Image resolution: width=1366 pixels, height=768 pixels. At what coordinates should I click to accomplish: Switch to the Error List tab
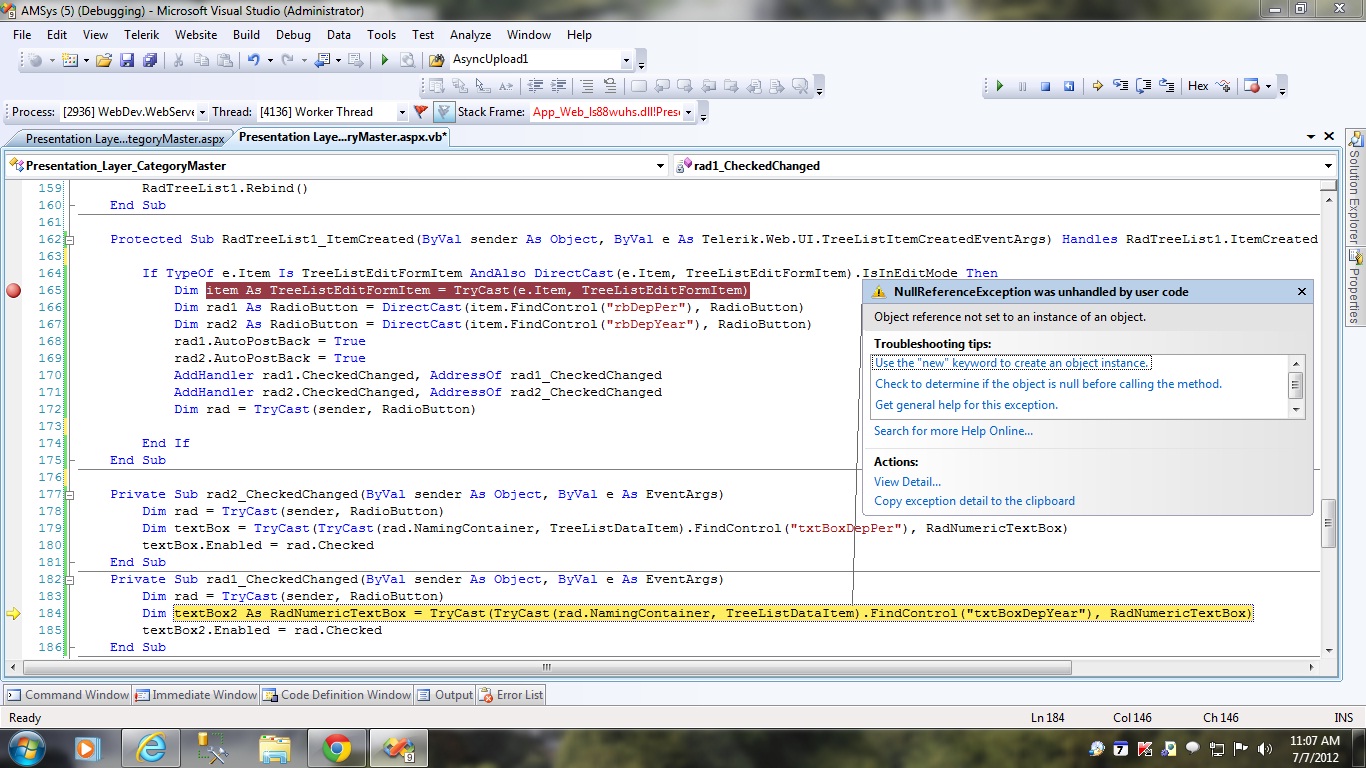click(511, 695)
